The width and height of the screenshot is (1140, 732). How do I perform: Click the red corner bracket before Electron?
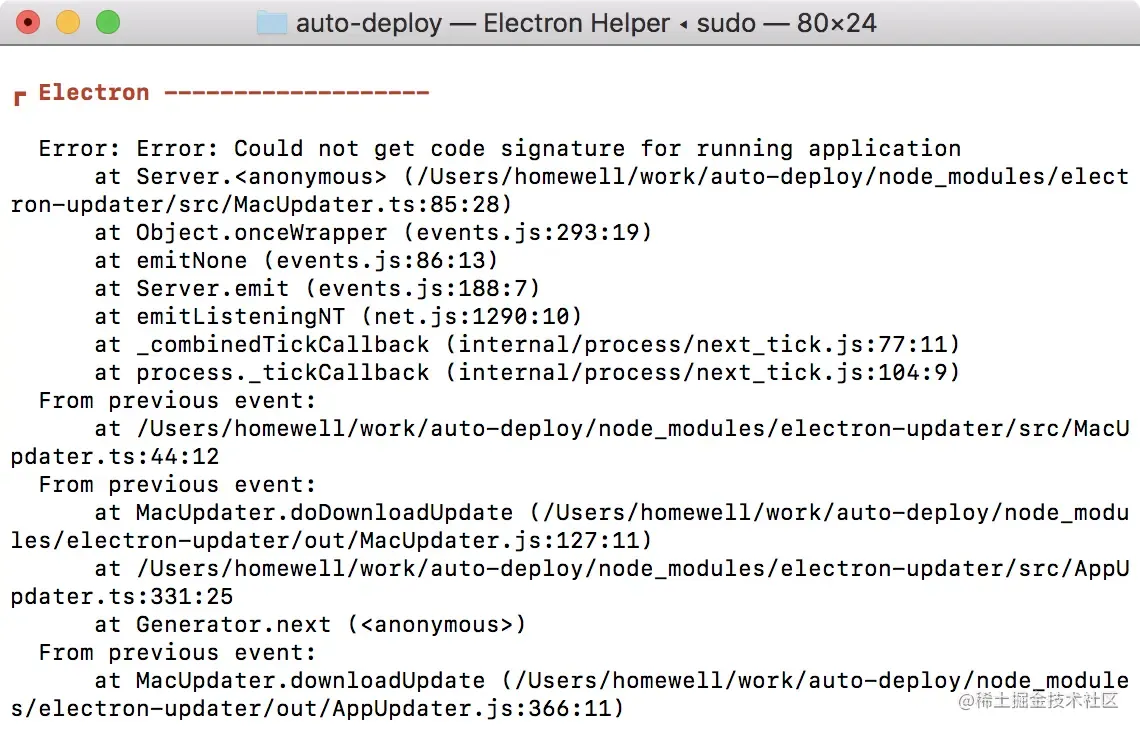click(x=20, y=97)
